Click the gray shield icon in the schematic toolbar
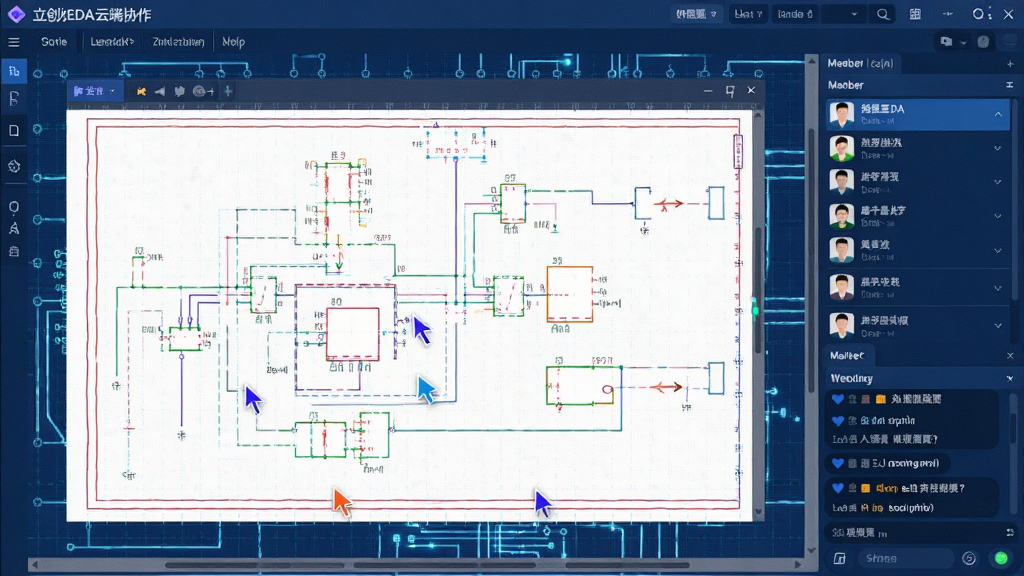The width and height of the screenshot is (1024, 576). (180, 91)
